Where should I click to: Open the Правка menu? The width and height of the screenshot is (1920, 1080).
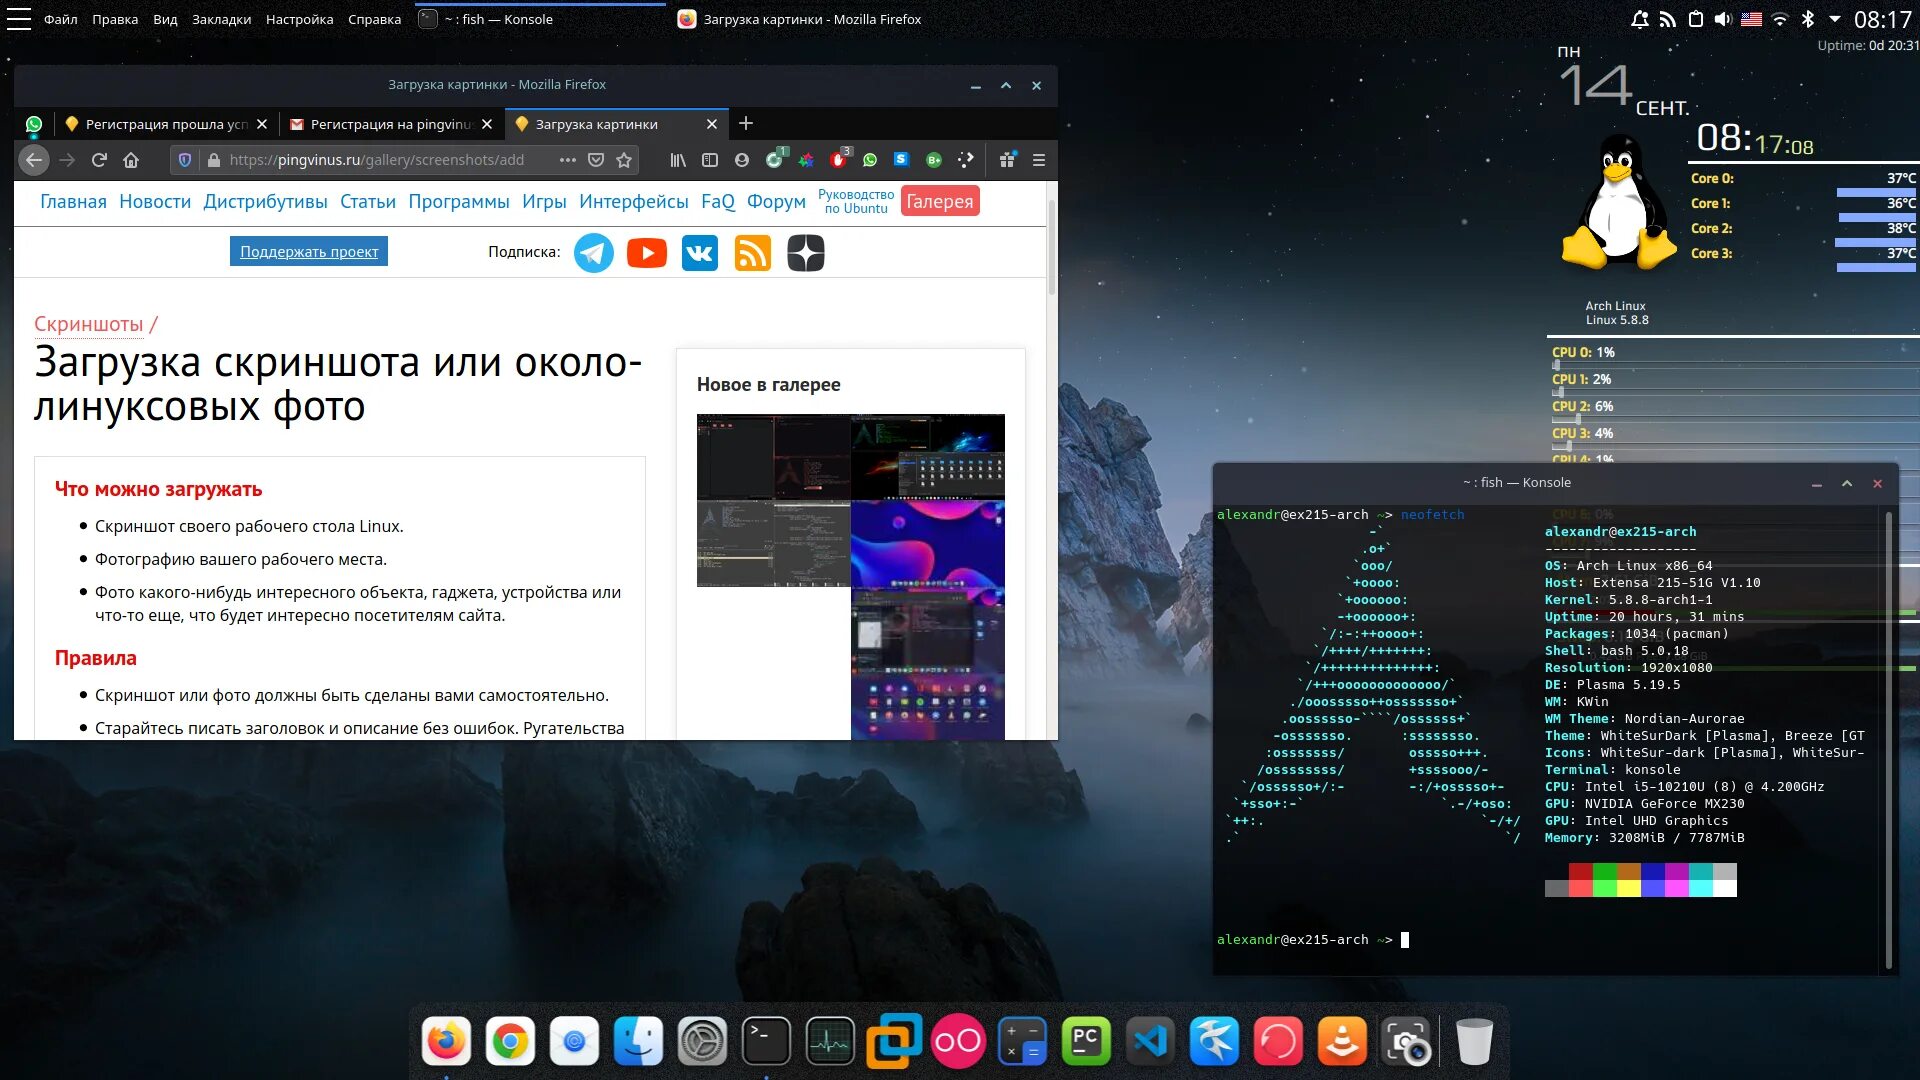(115, 19)
